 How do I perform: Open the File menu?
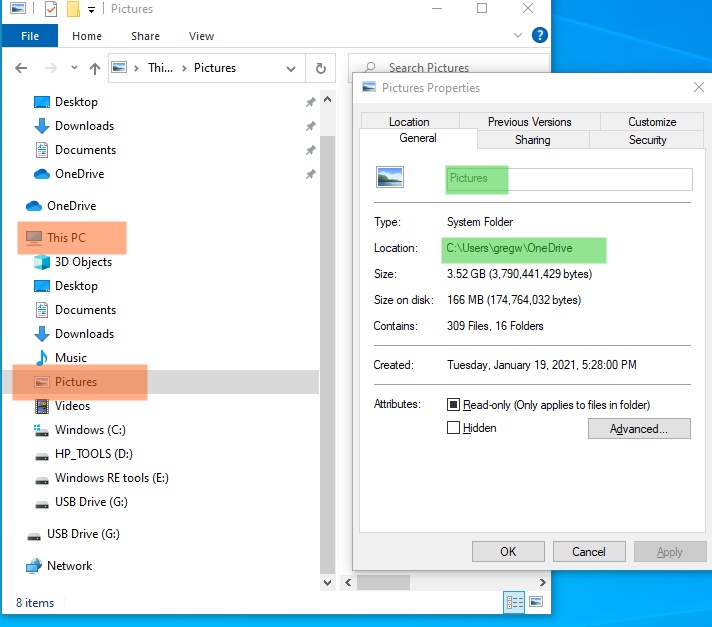click(x=30, y=36)
